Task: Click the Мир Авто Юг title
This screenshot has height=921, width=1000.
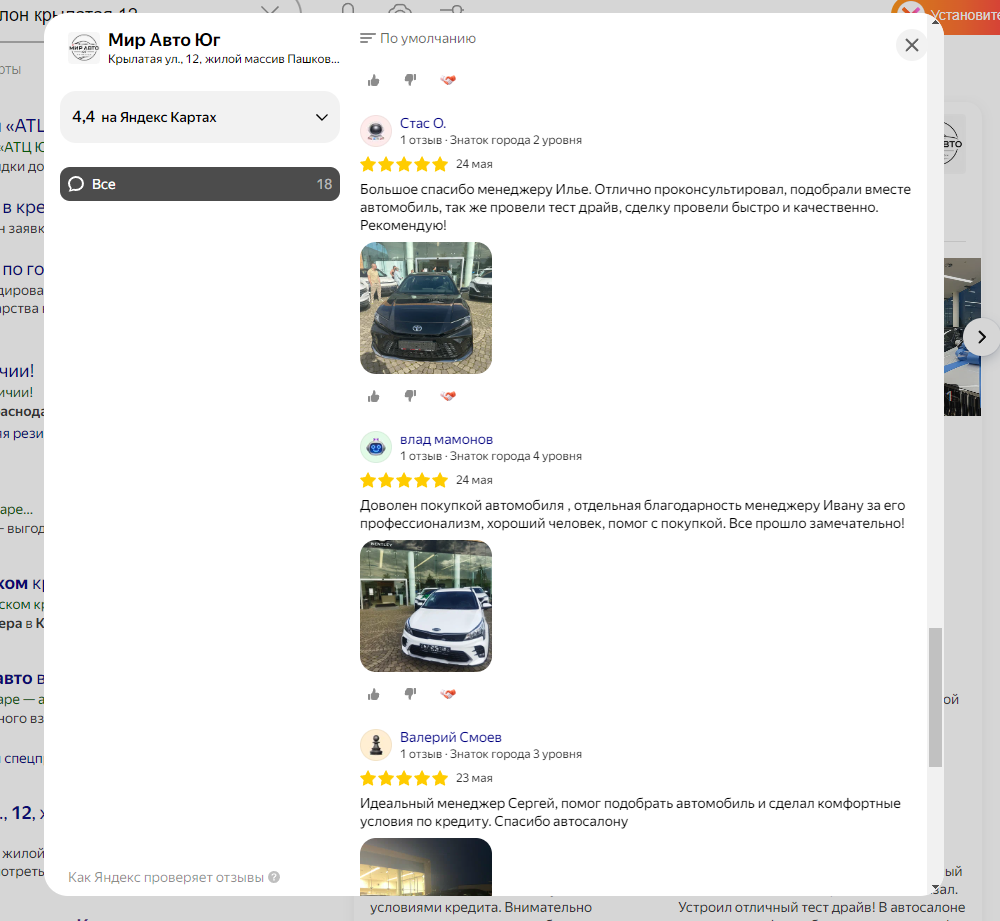Action: click(x=164, y=40)
